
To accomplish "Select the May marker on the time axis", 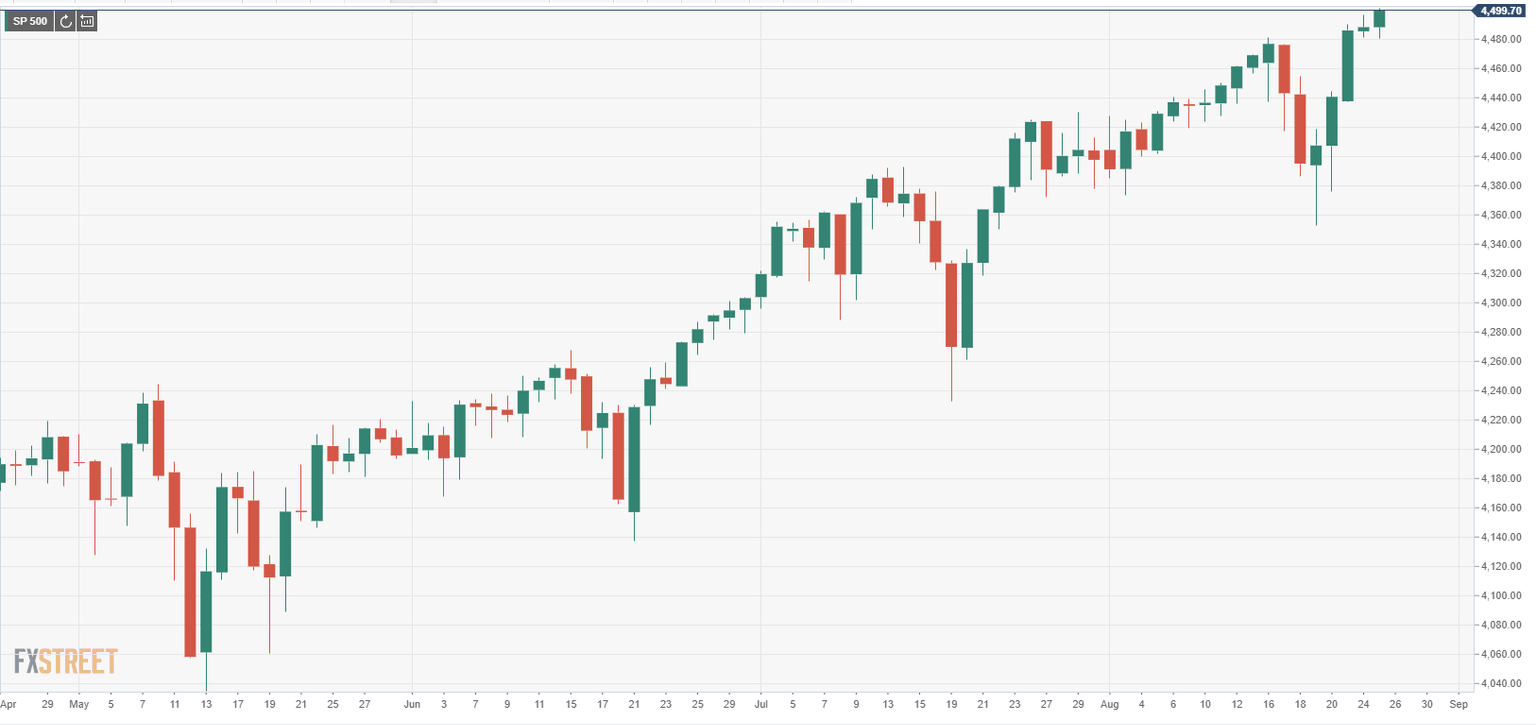I will 79,704.
